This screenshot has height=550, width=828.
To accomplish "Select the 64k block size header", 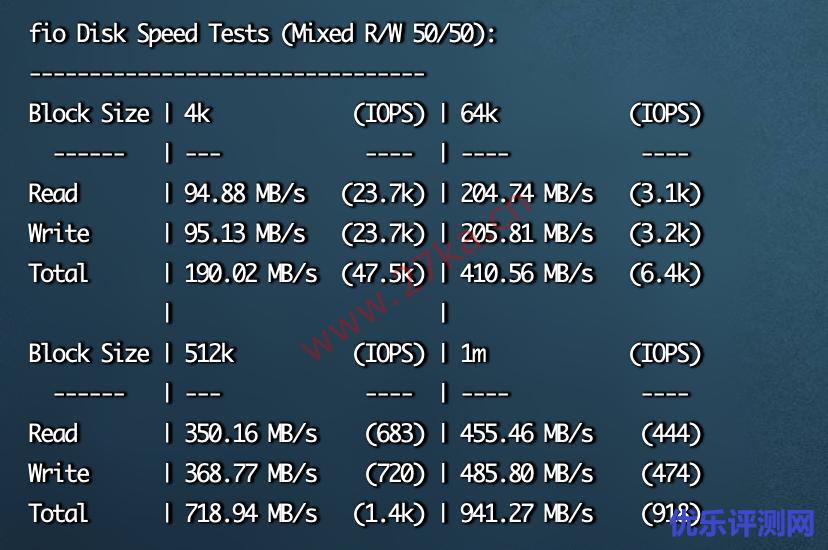I will click(479, 114).
